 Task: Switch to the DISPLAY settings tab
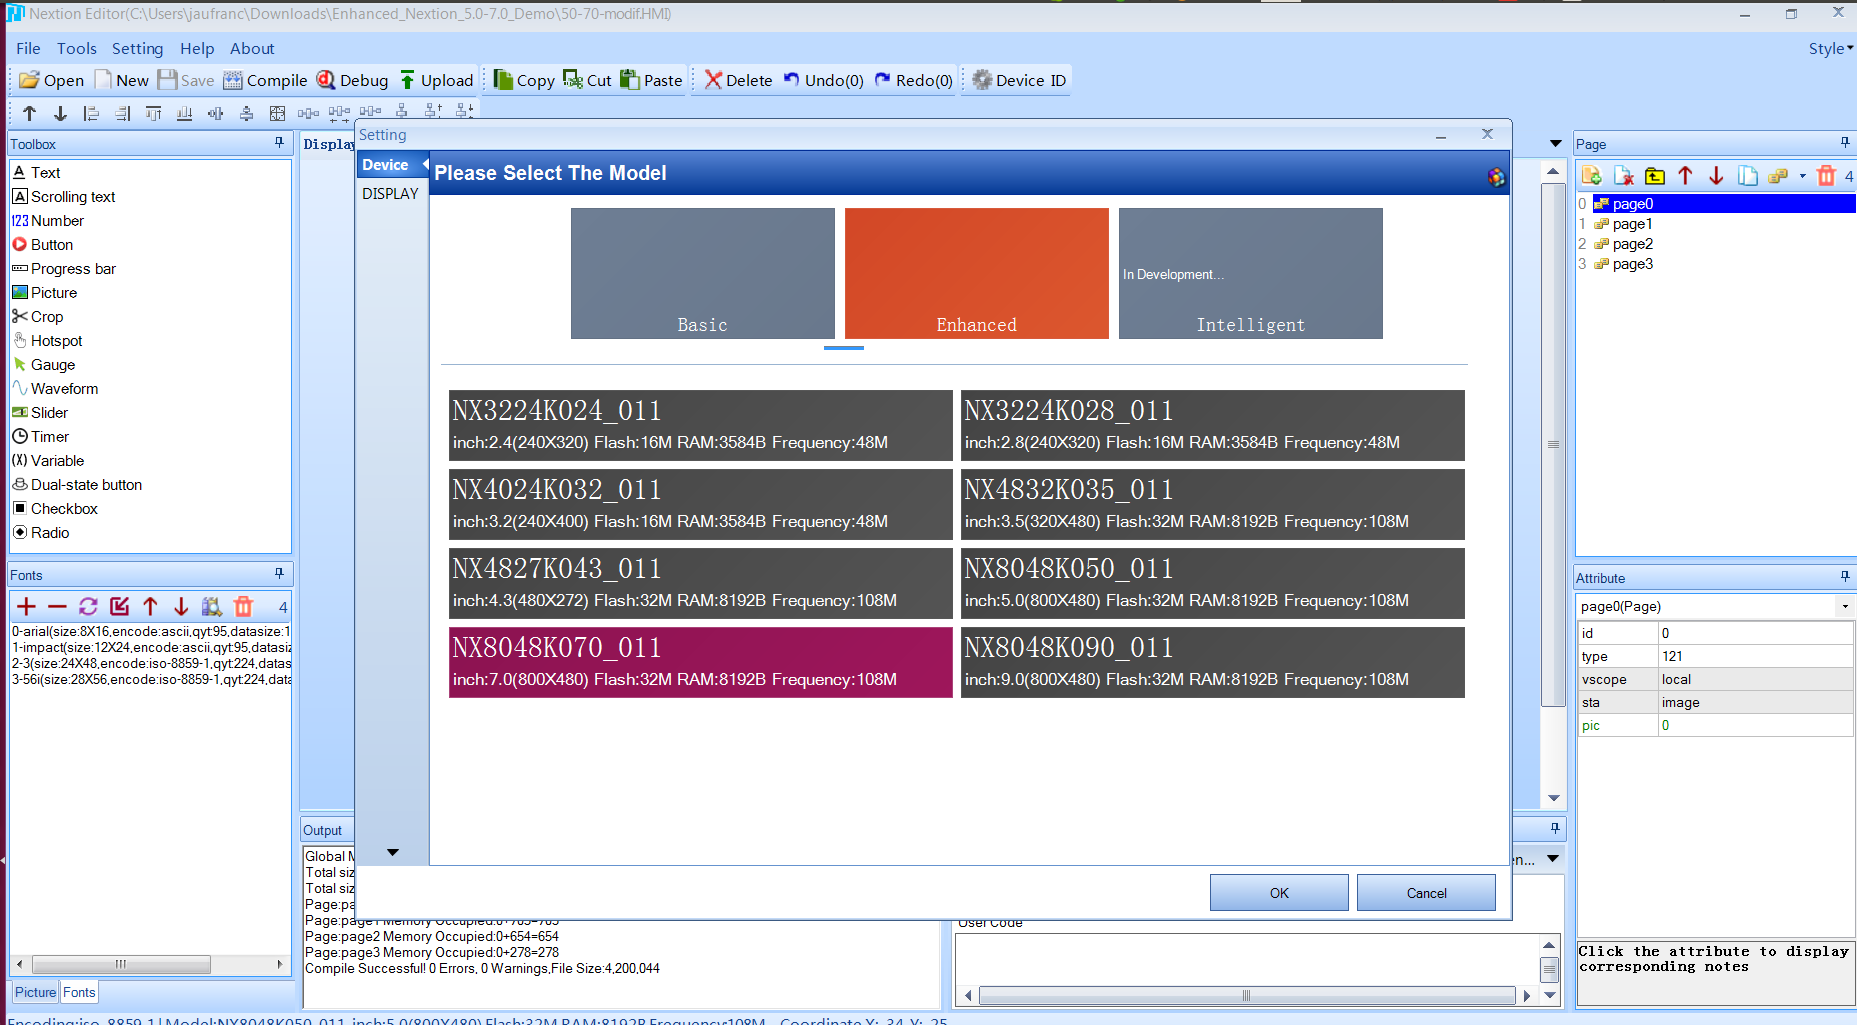390,193
